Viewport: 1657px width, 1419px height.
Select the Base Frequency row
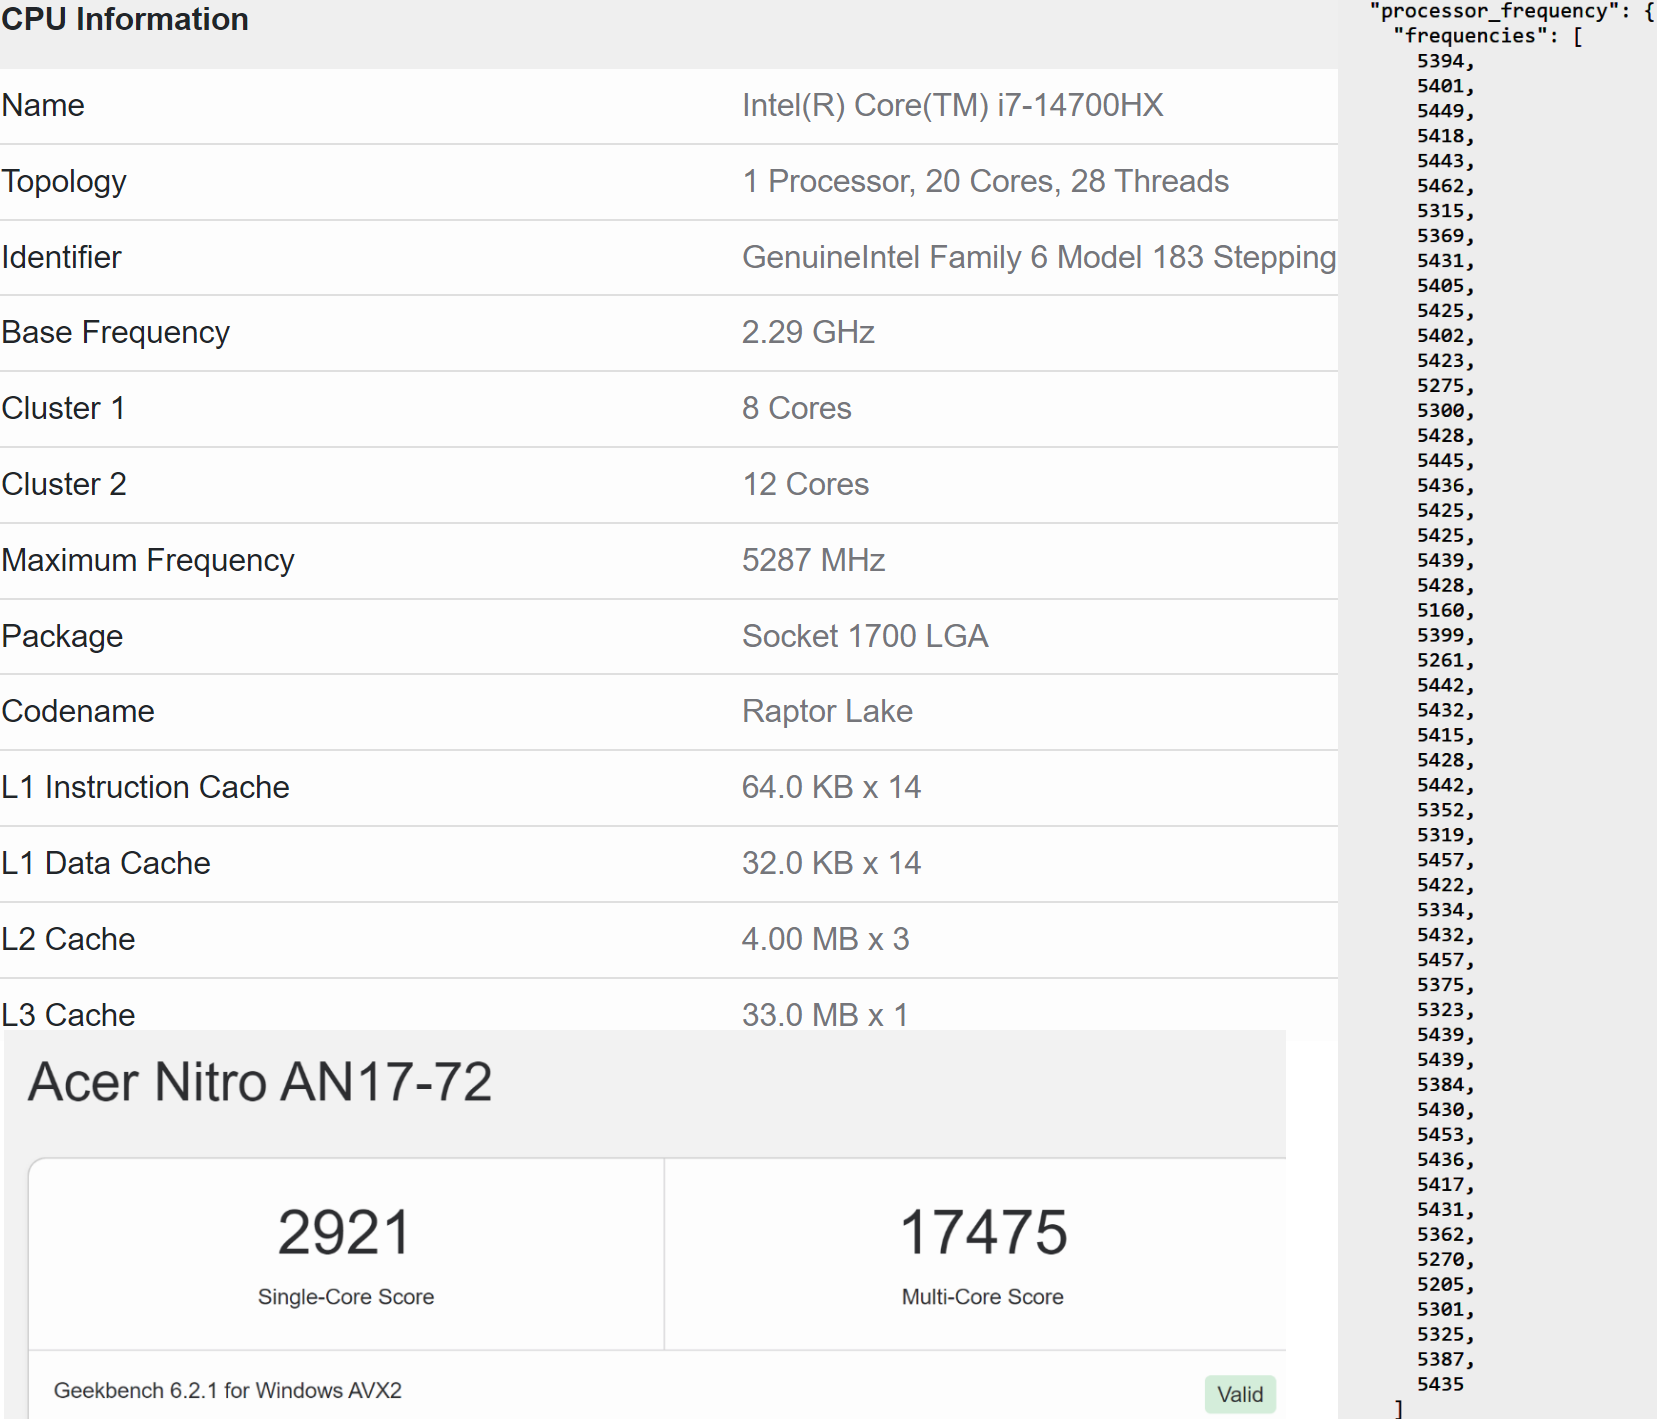point(115,332)
